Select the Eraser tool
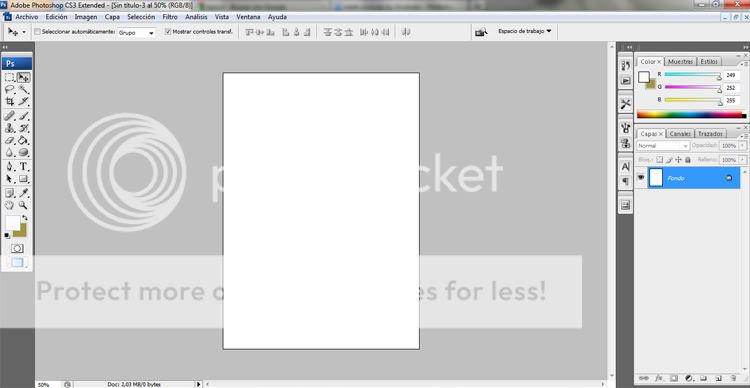Screen dimensions: 750x388 [x=10, y=141]
